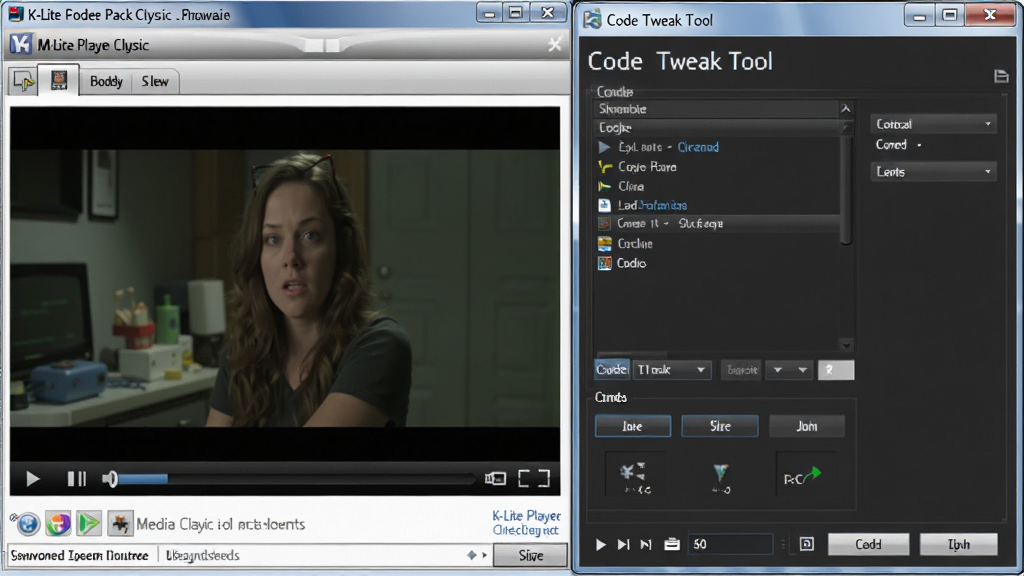Viewport: 1024px width, 576px height.
Task: Open the first small arrow dropdown after Bgnoit
Action: pos(778,370)
